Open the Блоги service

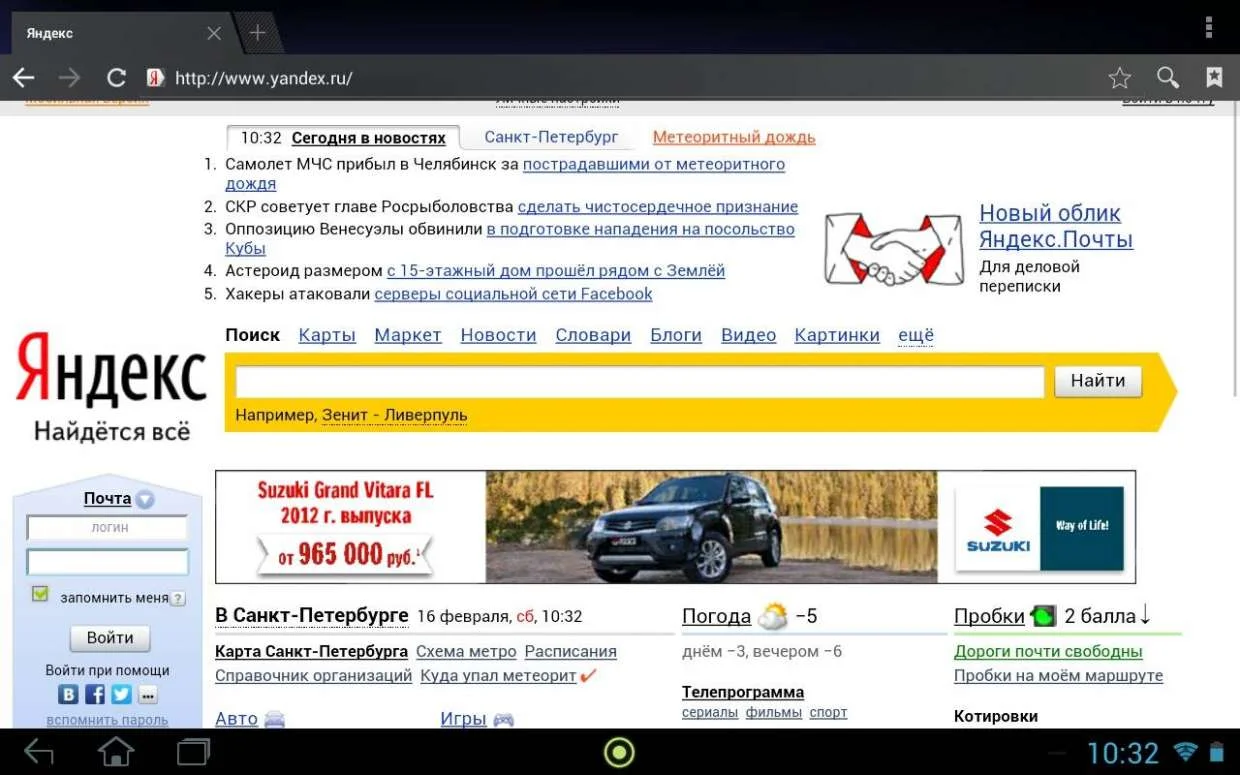coord(676,335)
